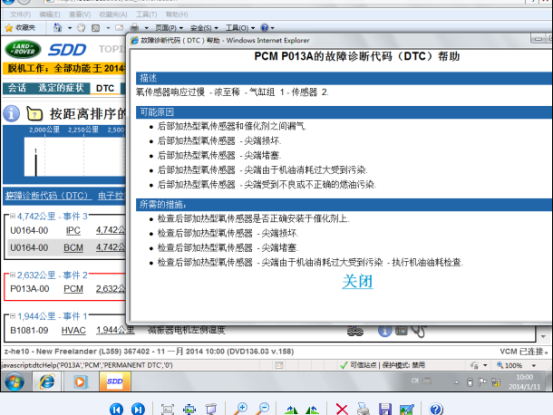The width and height of the screenshot is (553, 415).
Task: Click the 1,944公里 distance link
Action: [x=115, y=330]
